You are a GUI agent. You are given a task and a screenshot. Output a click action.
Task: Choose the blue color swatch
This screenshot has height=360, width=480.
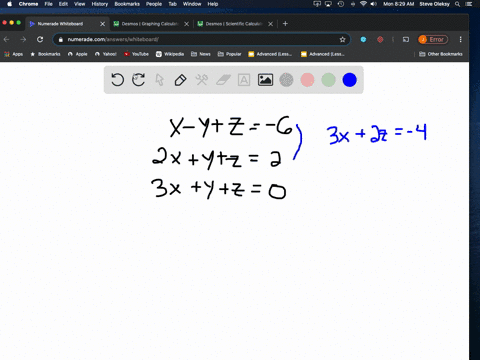click(350, 80)
